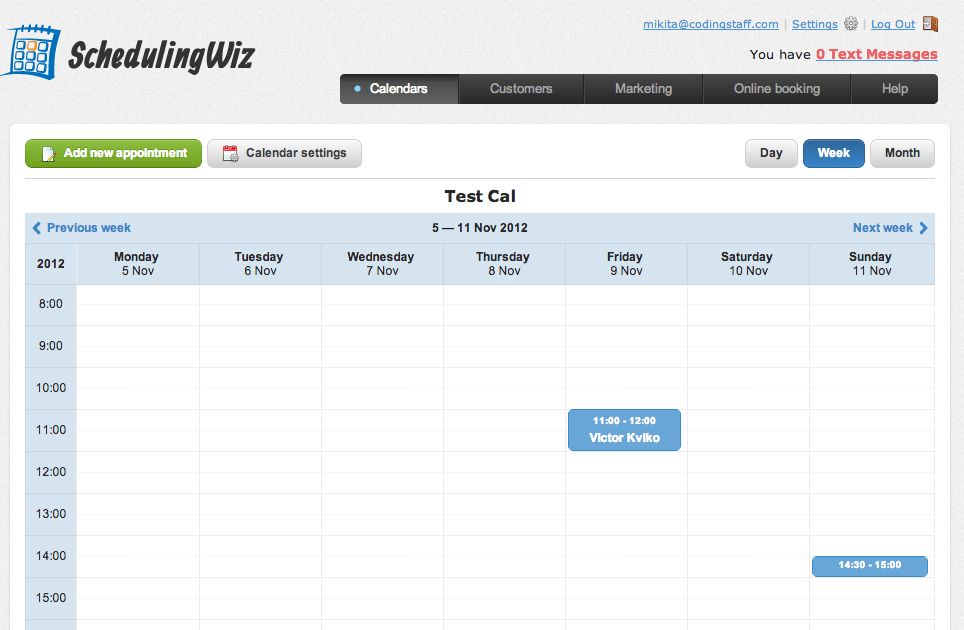
Task: Open Victor Kviko's Friday appointment
Action: tap(624, 429)
